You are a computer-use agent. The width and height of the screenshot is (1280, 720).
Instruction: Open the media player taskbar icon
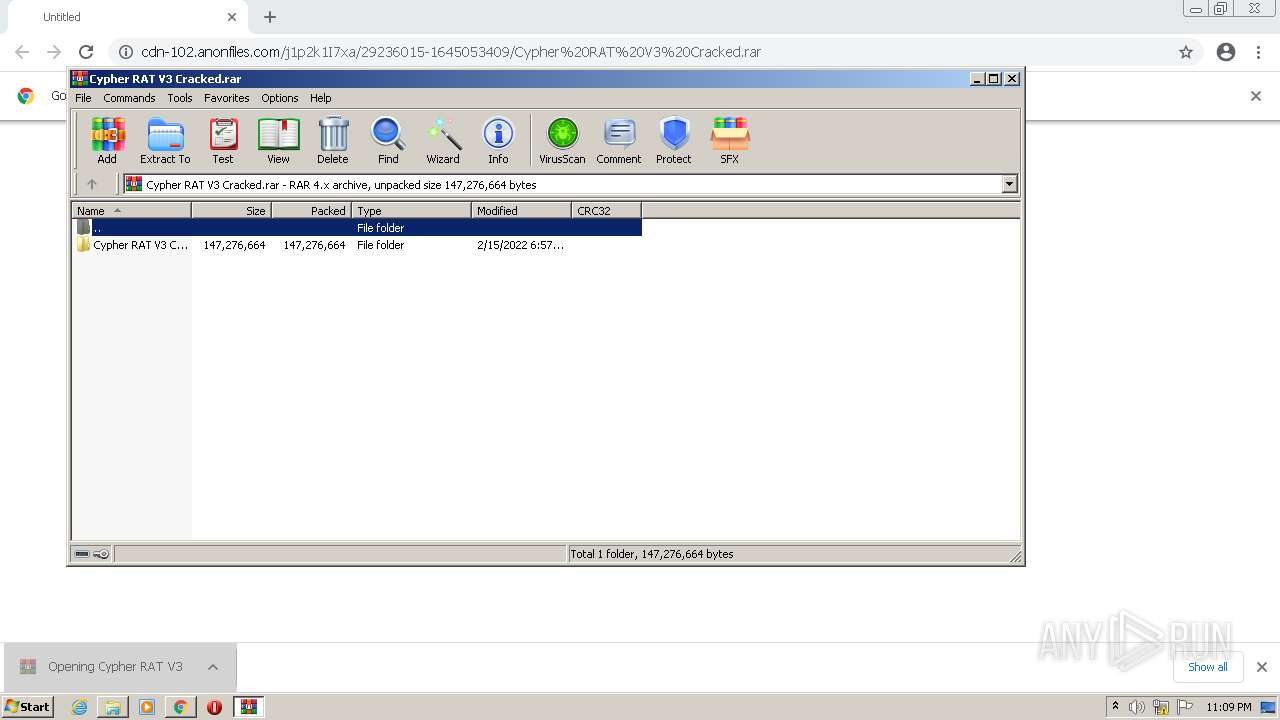click(x=147, y=707)
